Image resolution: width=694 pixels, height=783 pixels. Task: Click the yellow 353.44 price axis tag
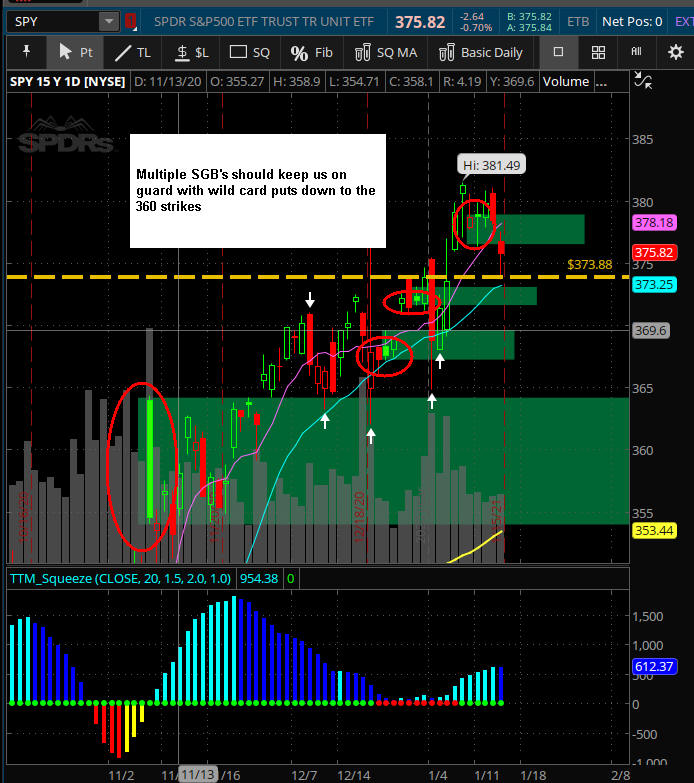[654, 530]
